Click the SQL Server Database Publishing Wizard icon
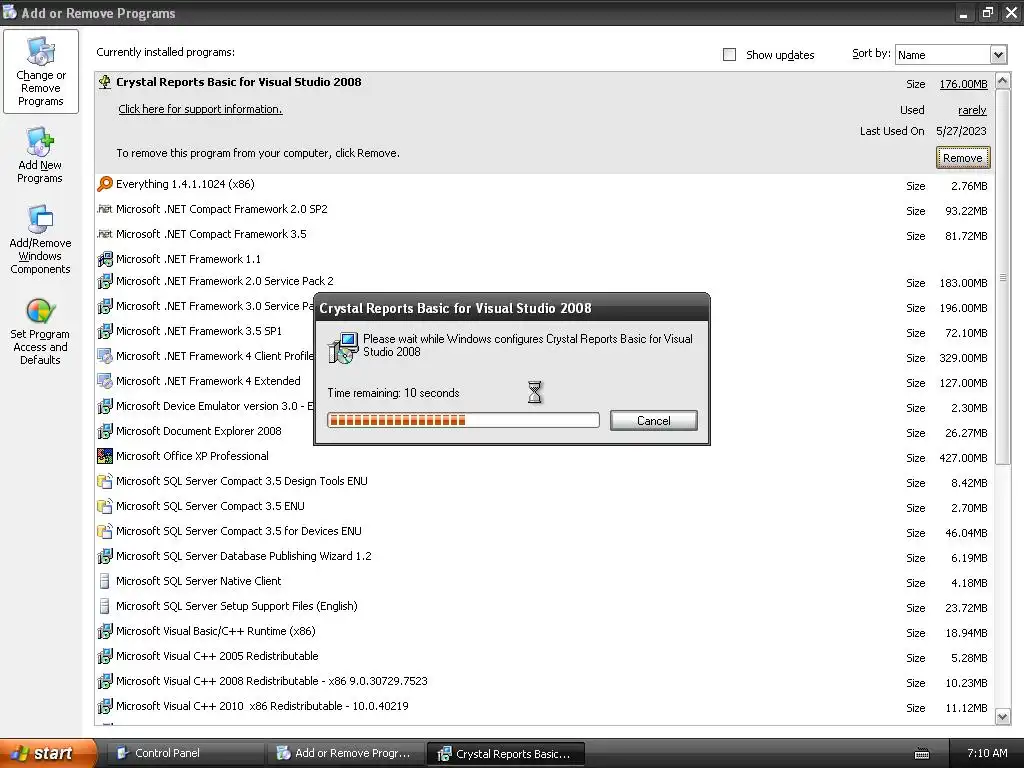Viewport: 1024px width, 768px height. tap(104, 556)
